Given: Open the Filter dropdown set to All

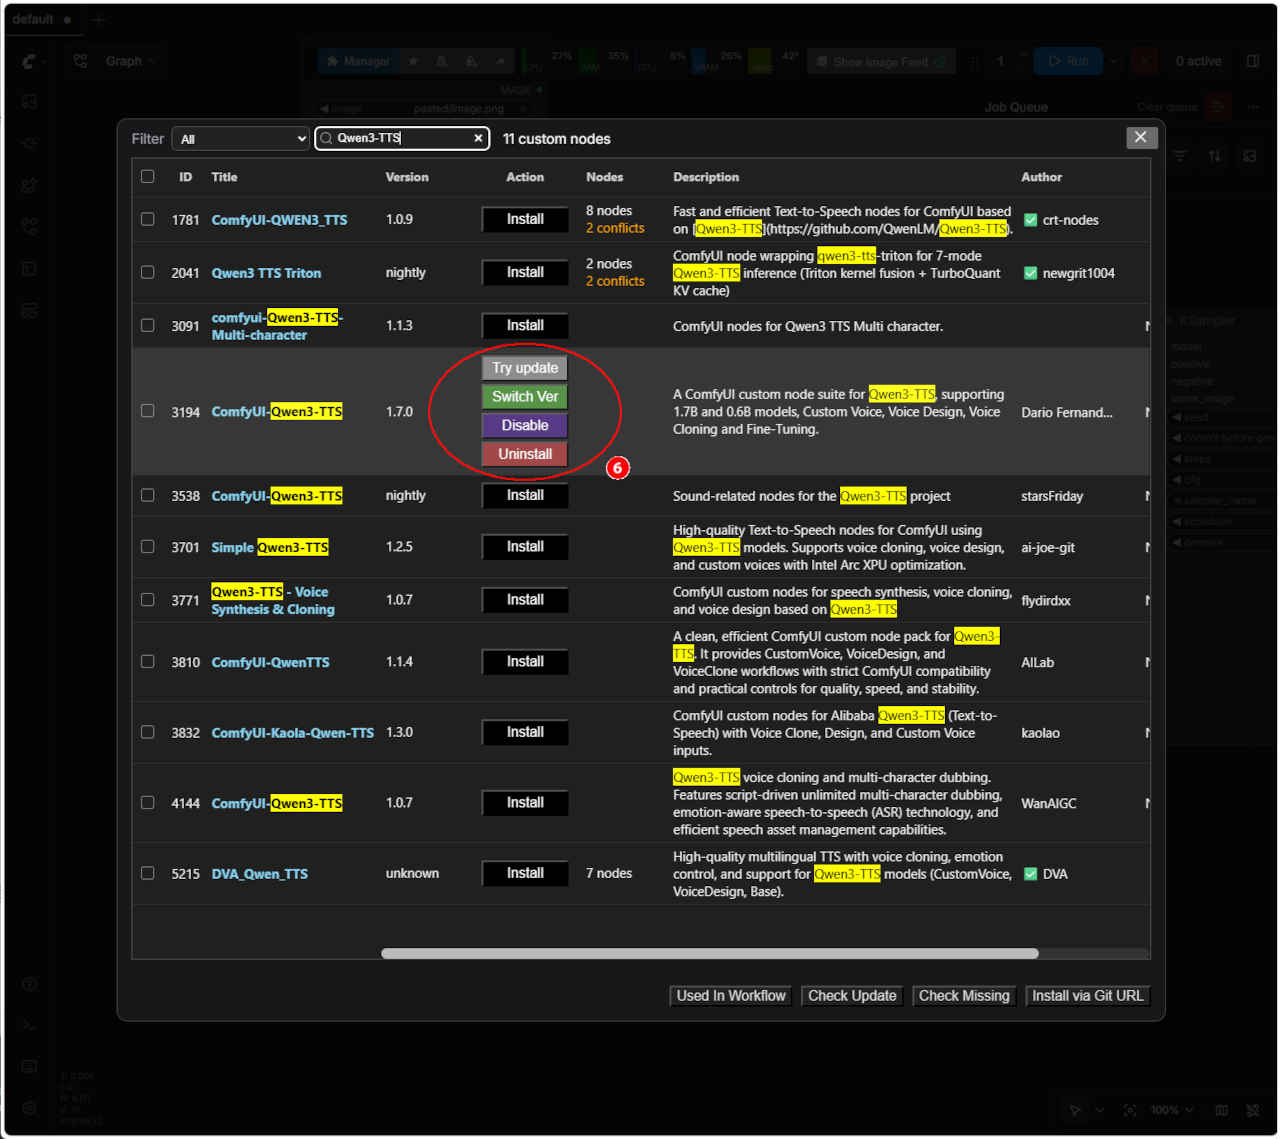Looking at the screenshot, I should click(x=241, y=139).
